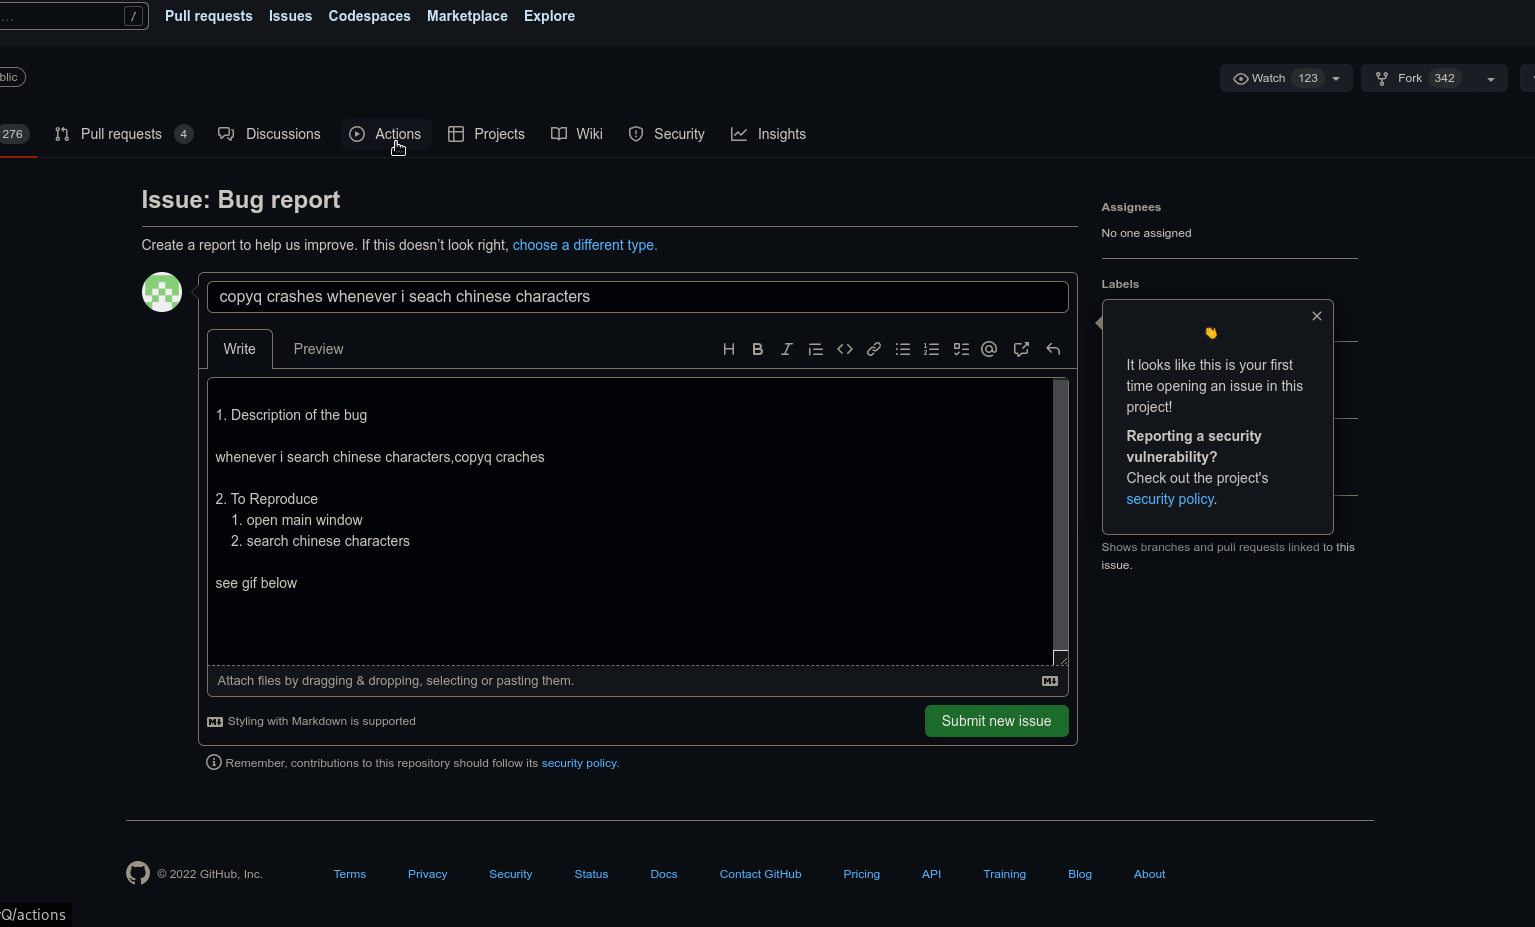Reference an issue or pull request icon
The height and width of the screenshot is (927, 1535).
pos(1021,349)
